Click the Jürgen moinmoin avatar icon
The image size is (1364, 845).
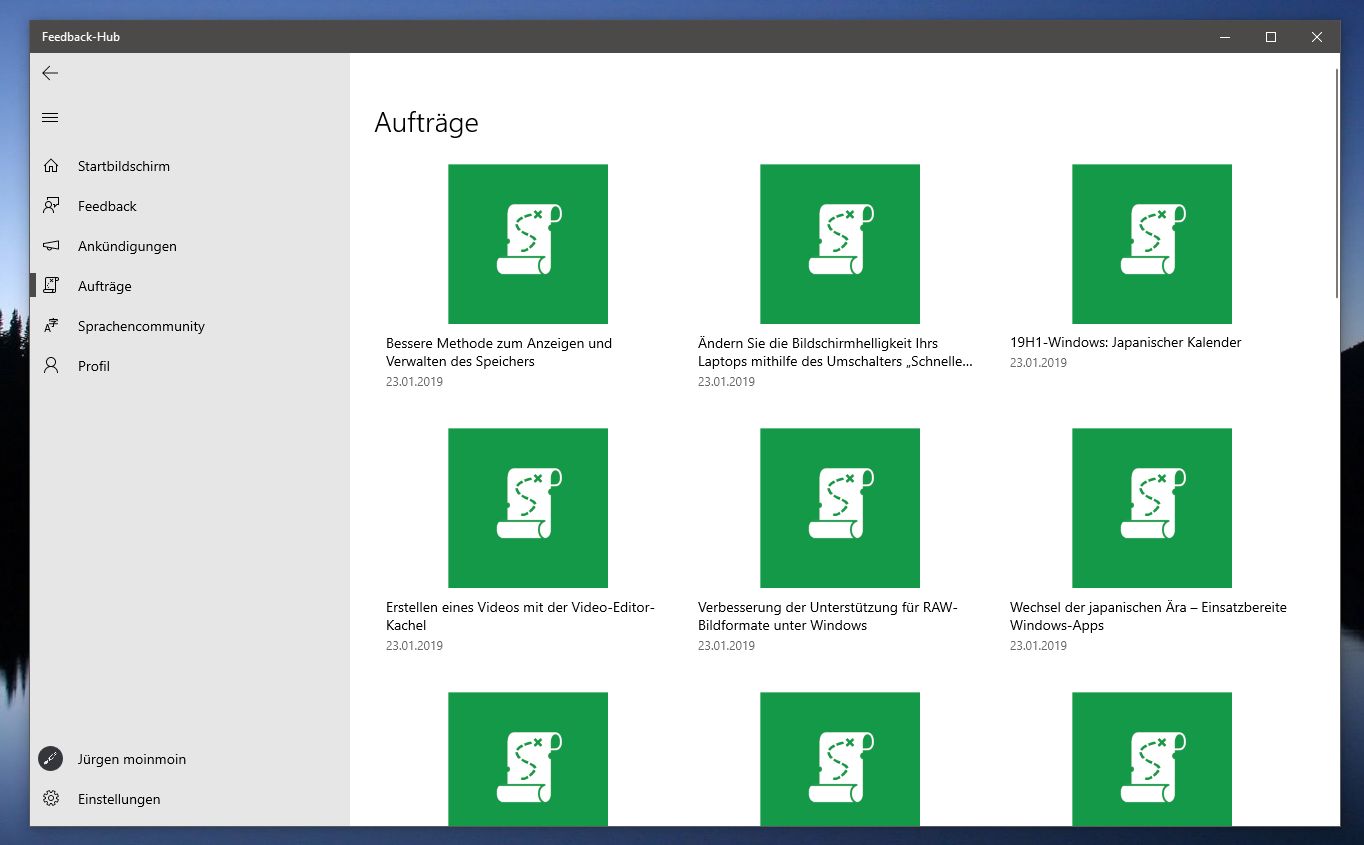click(50, 759)
